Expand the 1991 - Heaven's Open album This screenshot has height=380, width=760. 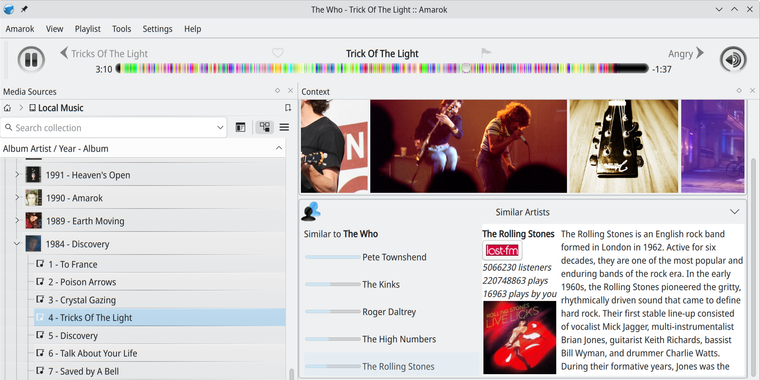[x=17, y=174]
